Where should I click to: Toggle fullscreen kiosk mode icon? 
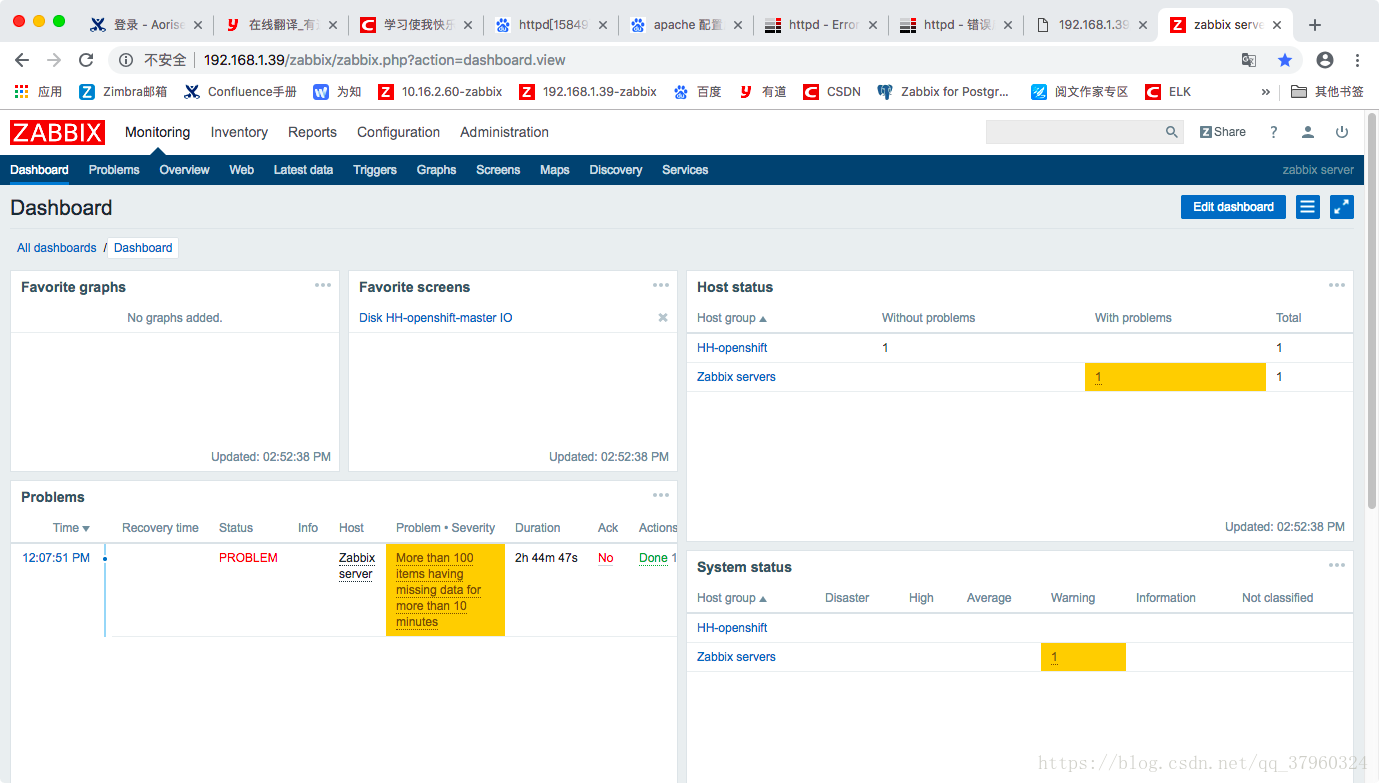[1342, 207]
